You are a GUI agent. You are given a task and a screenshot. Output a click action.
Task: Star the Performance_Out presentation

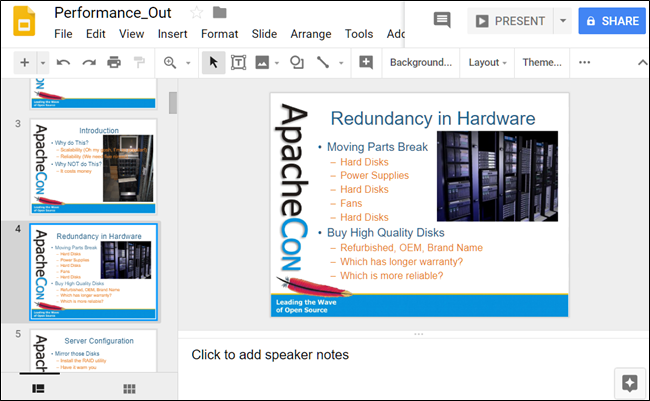pos(196,13)
